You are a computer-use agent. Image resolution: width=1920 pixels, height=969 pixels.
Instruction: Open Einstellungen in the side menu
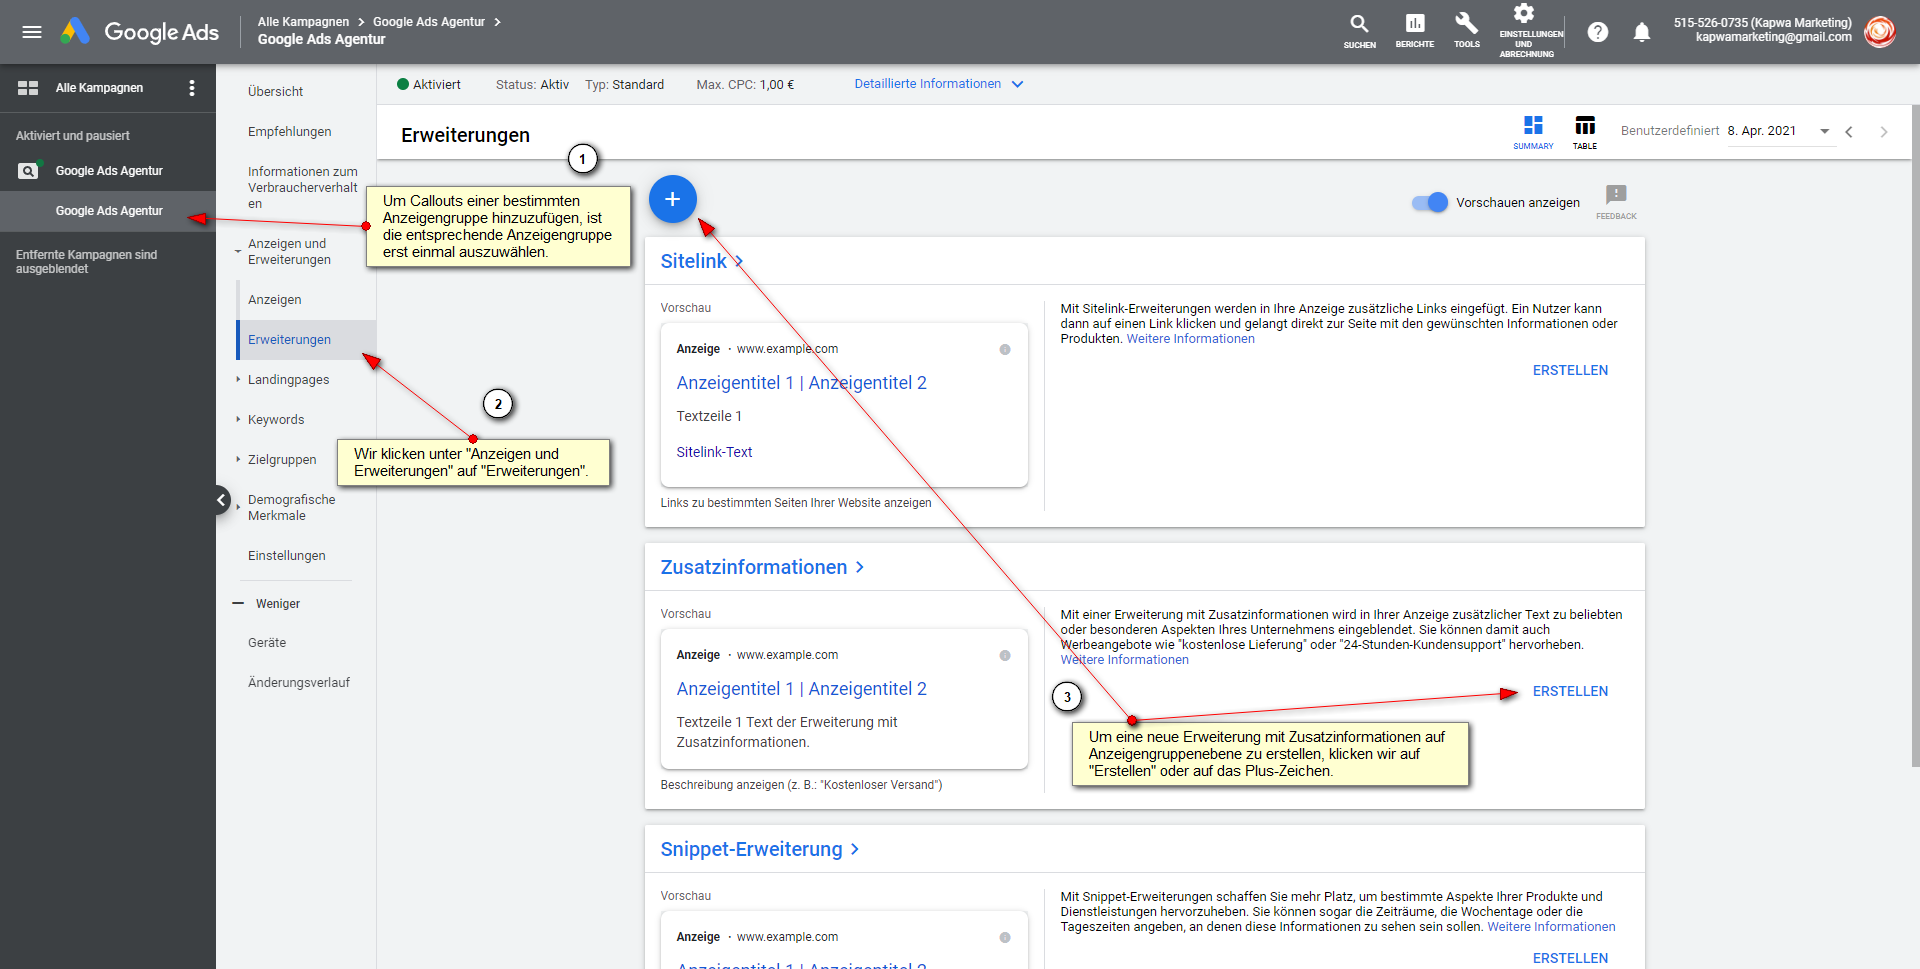(x=286, y=556)
